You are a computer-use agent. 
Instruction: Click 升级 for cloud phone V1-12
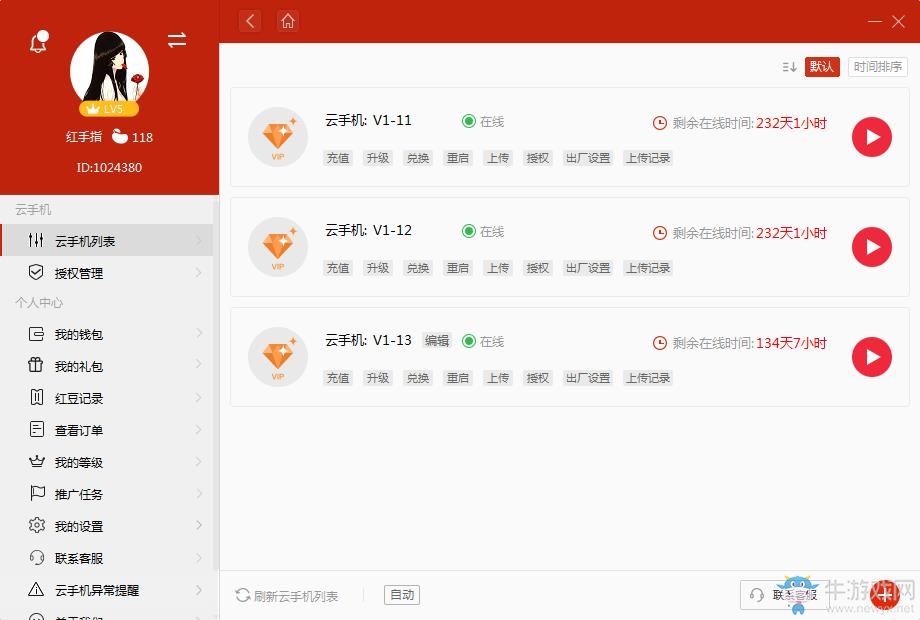378,268
